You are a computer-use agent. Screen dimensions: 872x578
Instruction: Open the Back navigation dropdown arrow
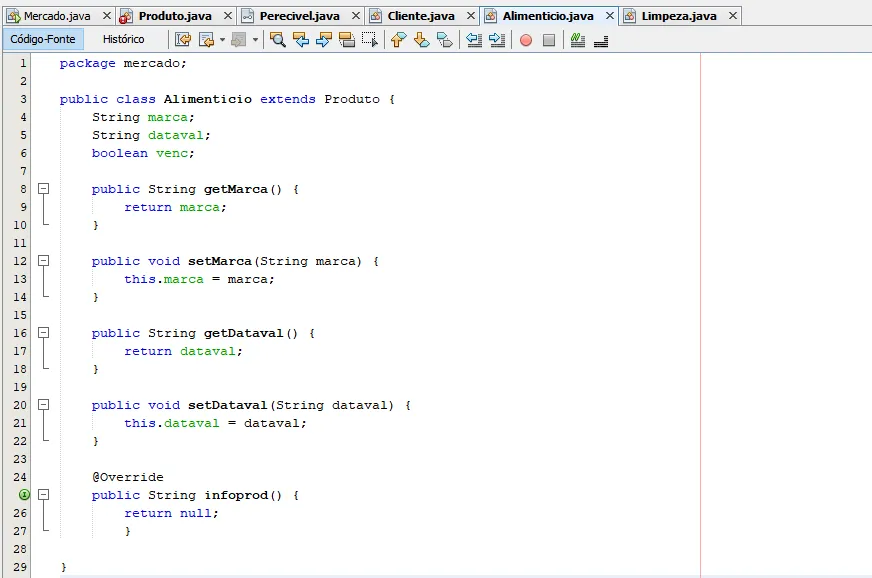[x=222, y=40]
